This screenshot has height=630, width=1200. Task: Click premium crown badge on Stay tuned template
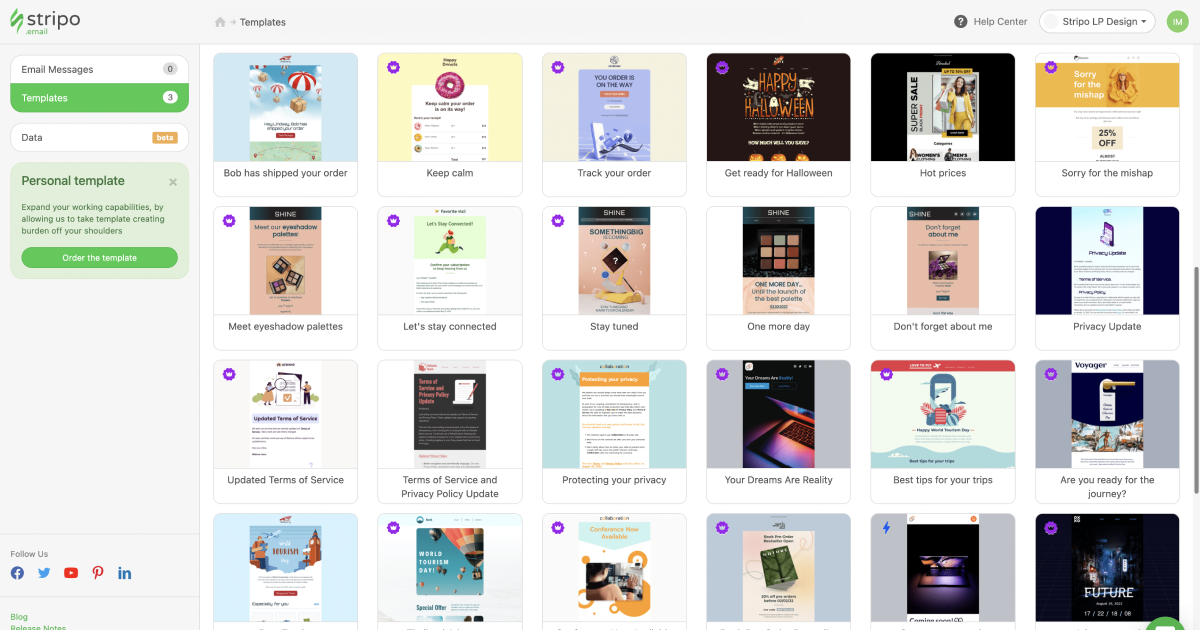click(x=557, y=221)
